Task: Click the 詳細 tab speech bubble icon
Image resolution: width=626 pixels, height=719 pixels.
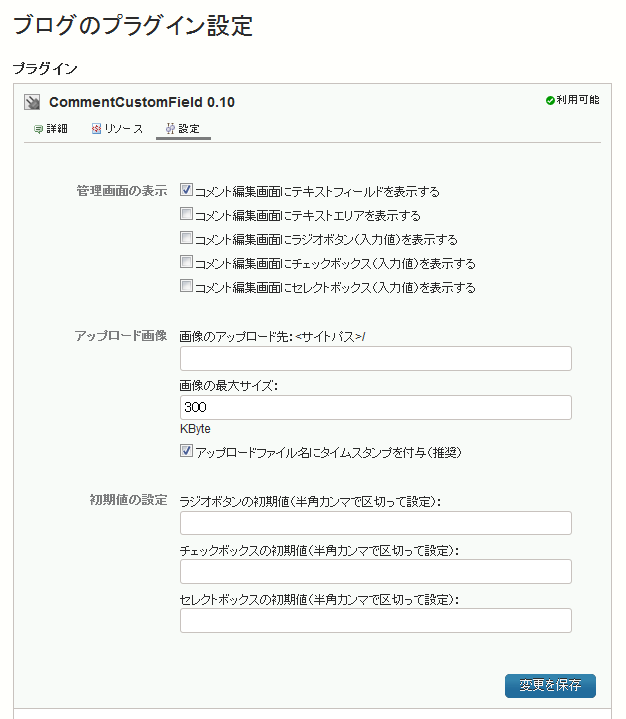Action: tap(39, 129)
